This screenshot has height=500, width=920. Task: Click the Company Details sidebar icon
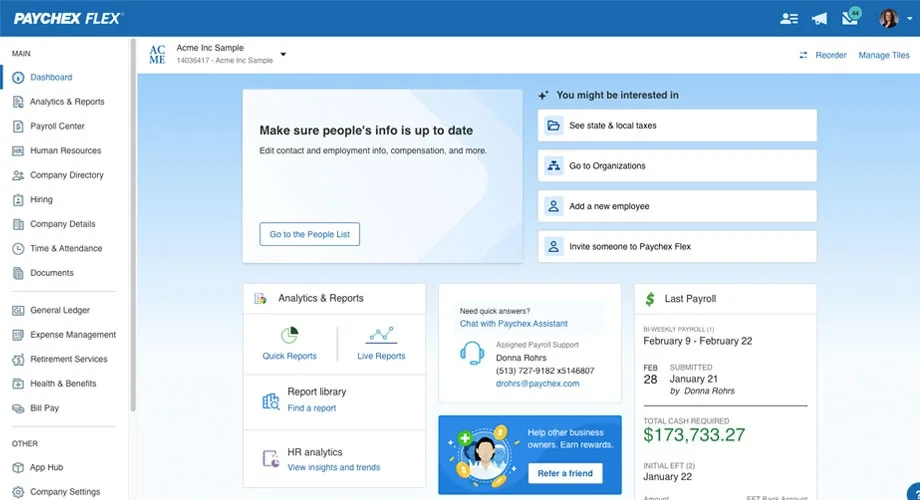coord(18,224)
